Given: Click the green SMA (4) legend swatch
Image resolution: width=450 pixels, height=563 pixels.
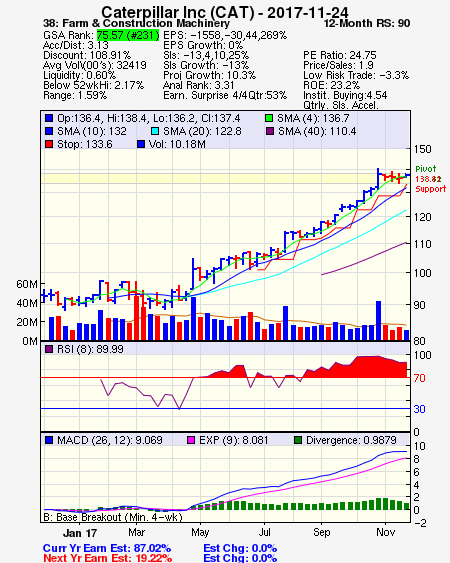Looking at the screenshot, I should (269, 118).
